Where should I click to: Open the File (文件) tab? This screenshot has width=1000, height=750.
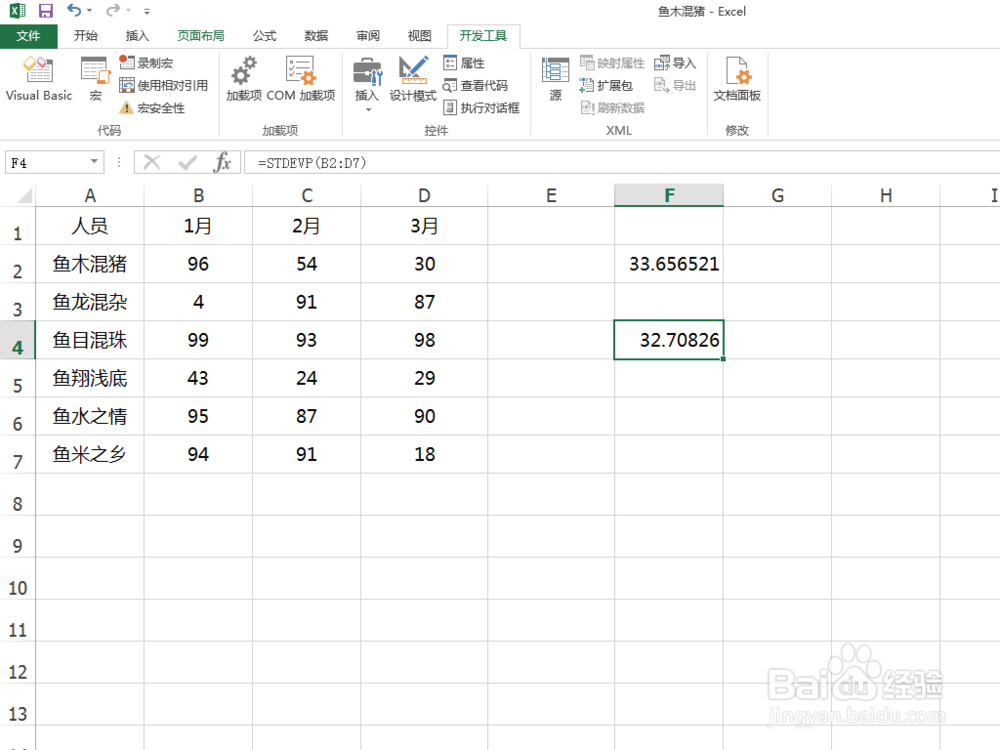point(28,36)
